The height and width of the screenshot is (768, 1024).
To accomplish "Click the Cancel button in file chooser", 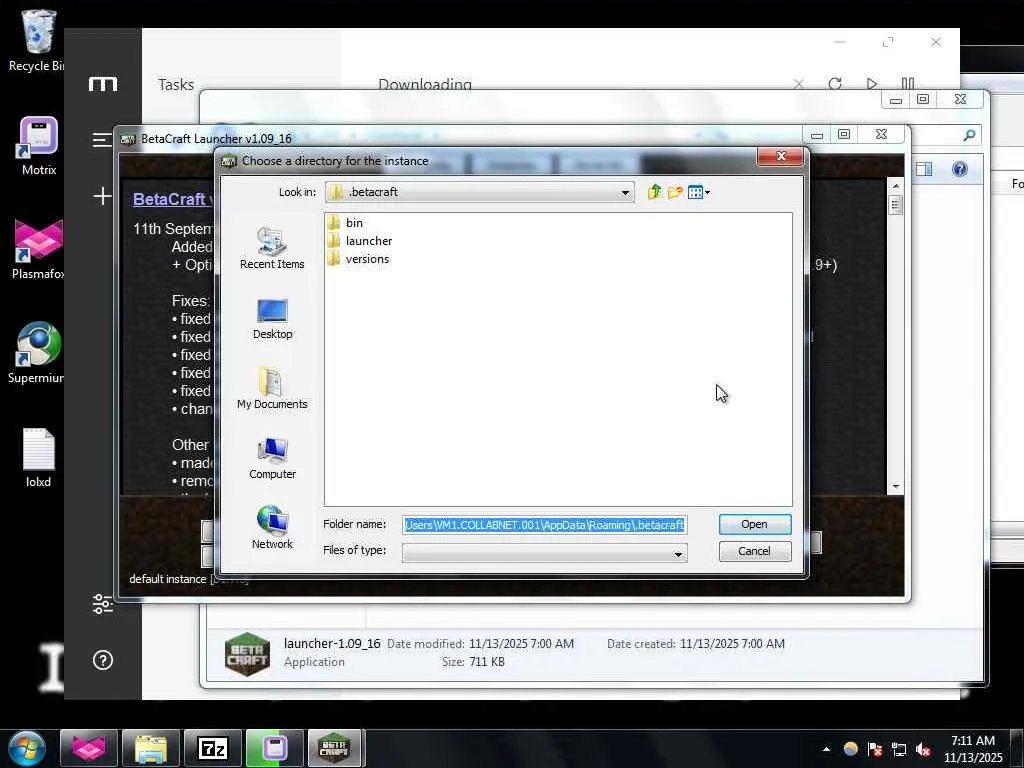I will [754, 551].
